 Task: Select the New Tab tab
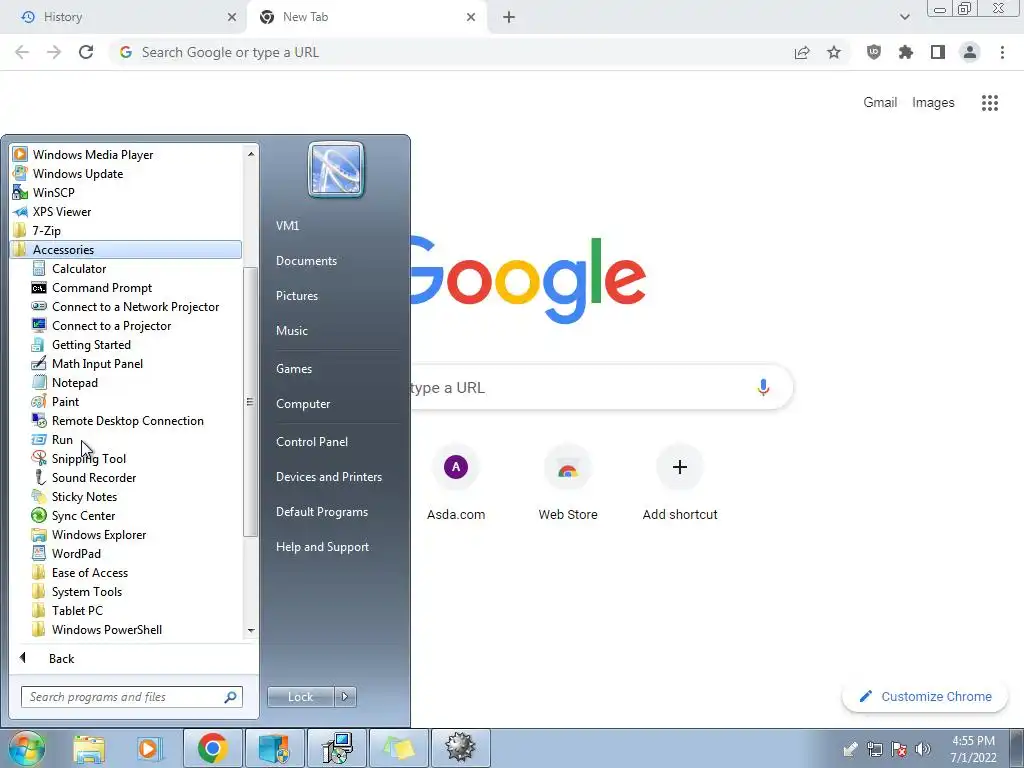tap(366, 17)
